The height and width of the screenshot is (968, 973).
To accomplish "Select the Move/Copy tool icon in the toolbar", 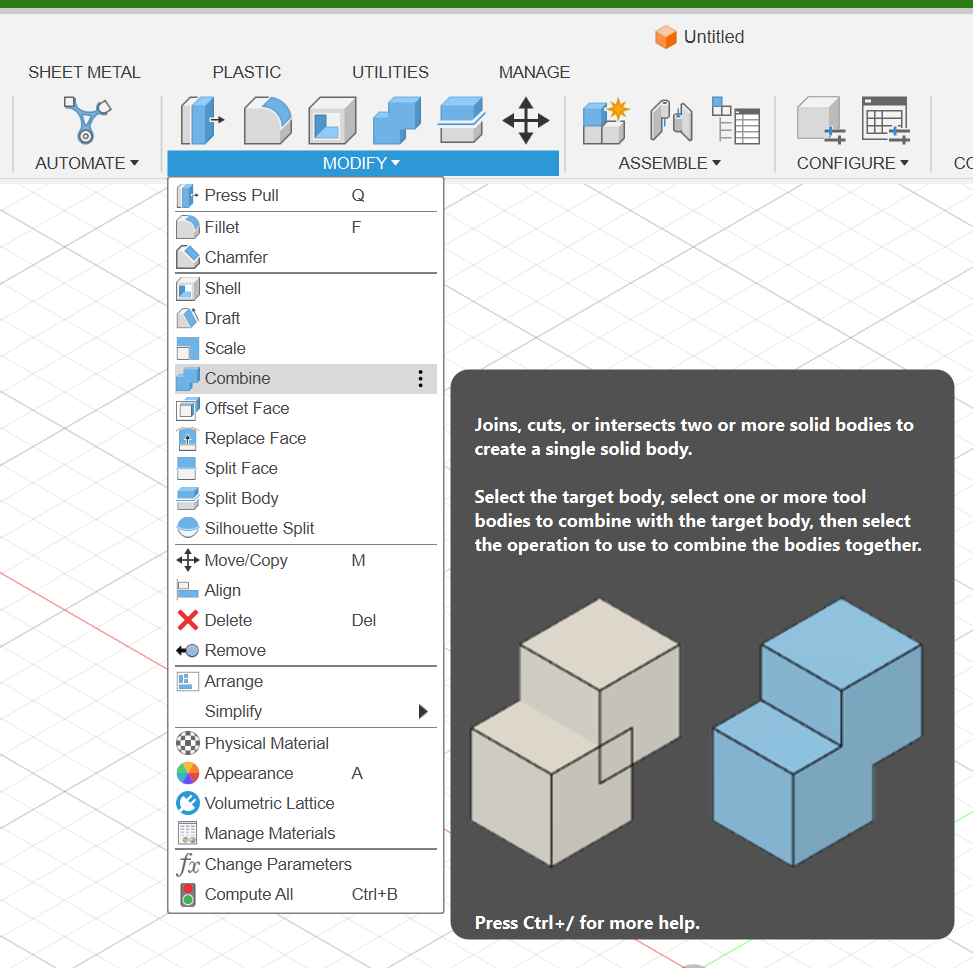I will point(526,120).
